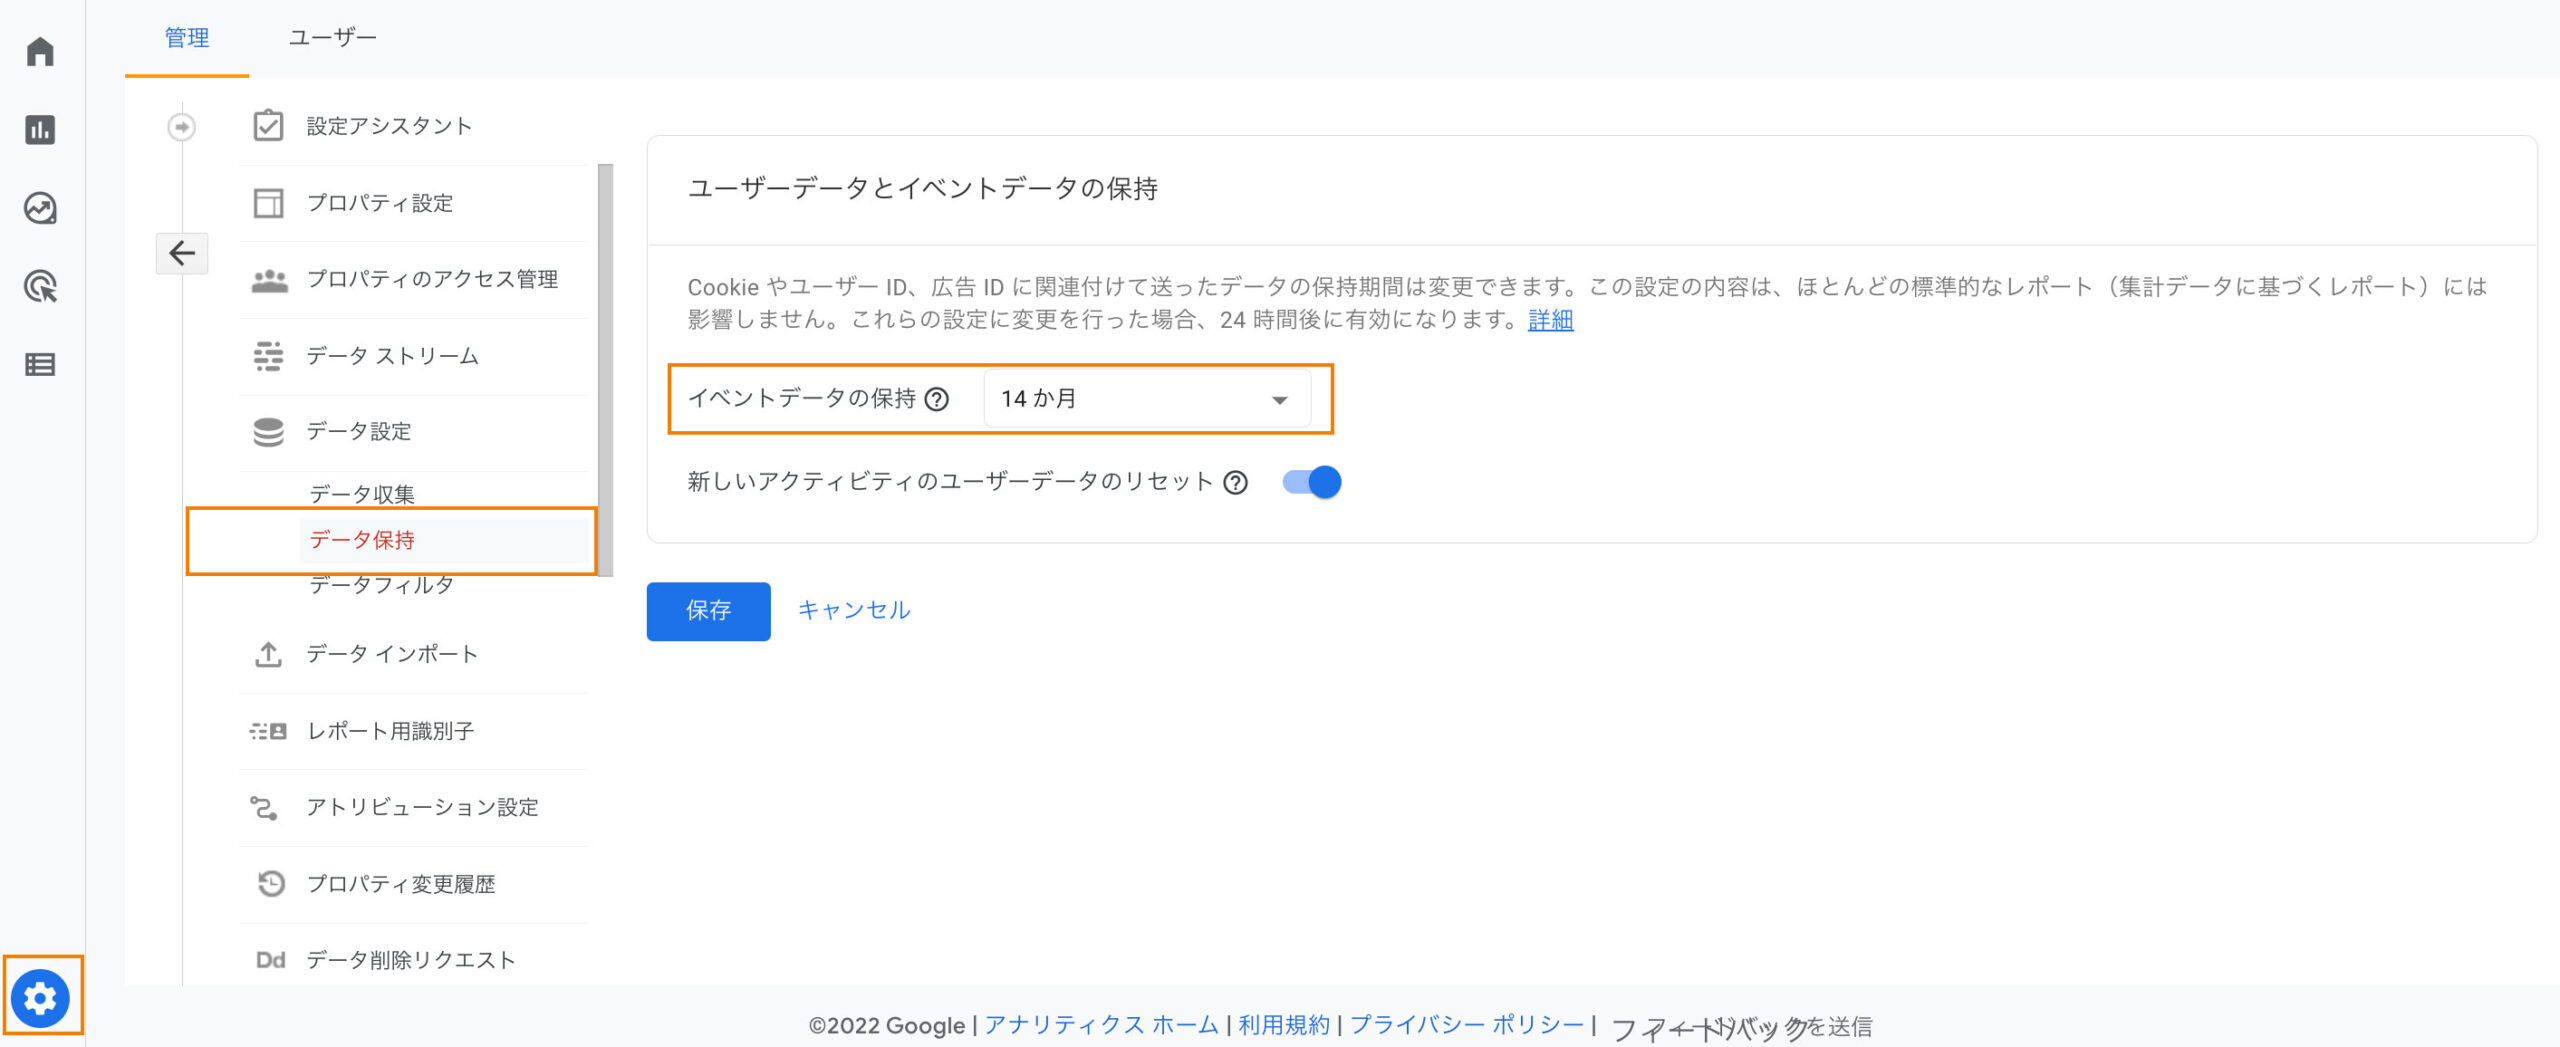Switch to the ユーザー tab
Screen dimensions: 2560x1047
[333, 38]
